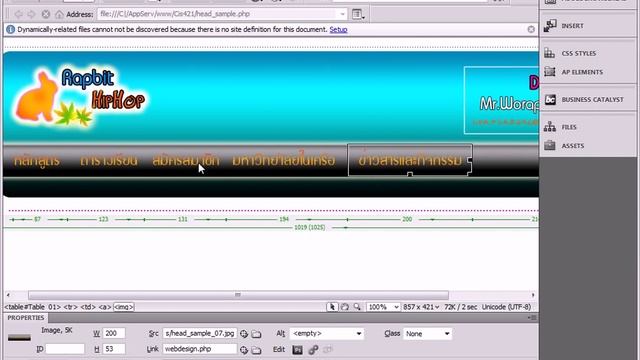Click the horizontal scrollbar thumb
The image size is (640, 360).
[238, 295]
